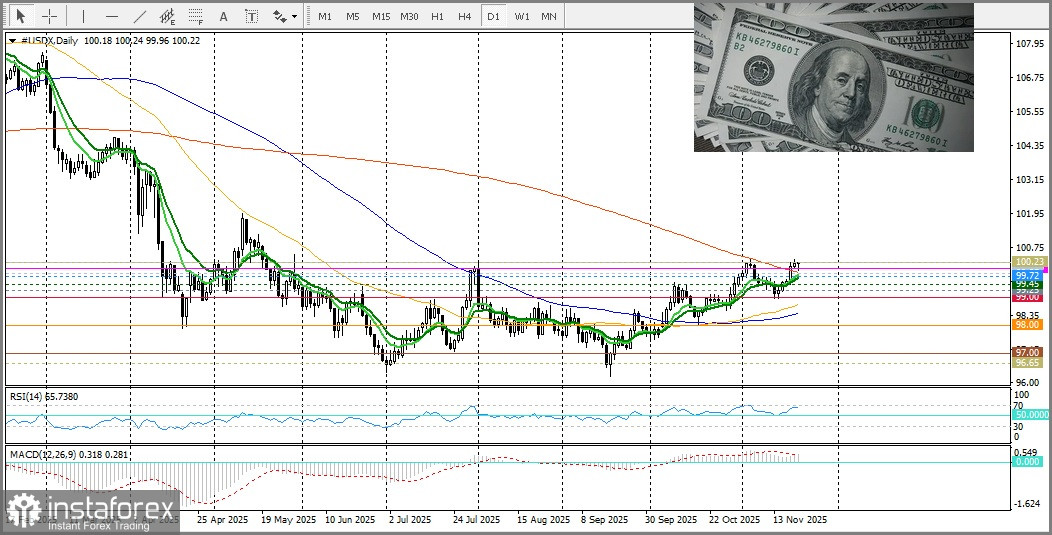
Task: Click the red 99.00 level label
Action: tap(1028, 297)
